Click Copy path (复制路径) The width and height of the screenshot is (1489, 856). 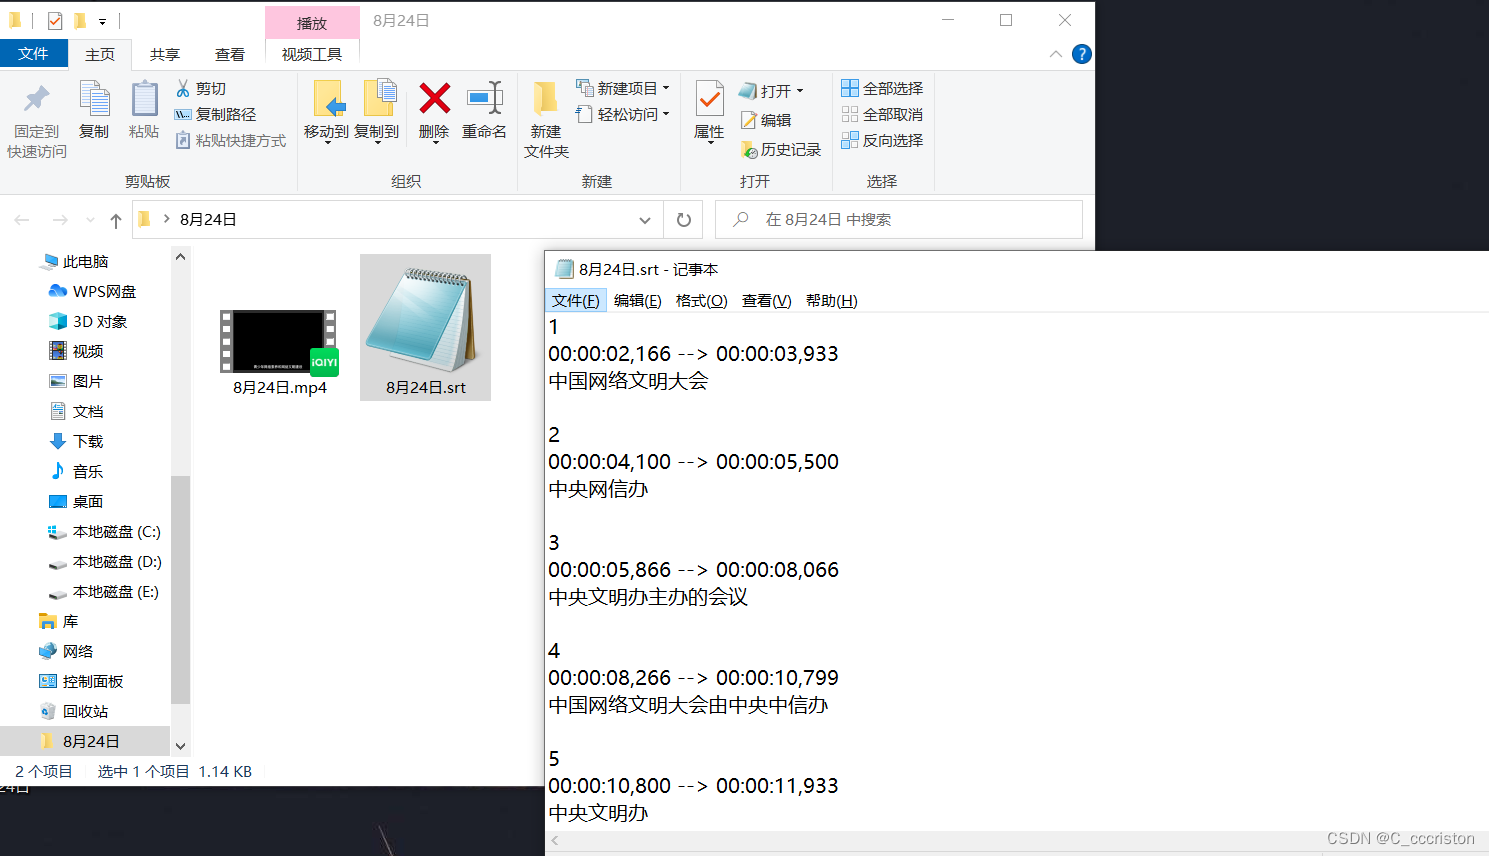coord(215,114)
